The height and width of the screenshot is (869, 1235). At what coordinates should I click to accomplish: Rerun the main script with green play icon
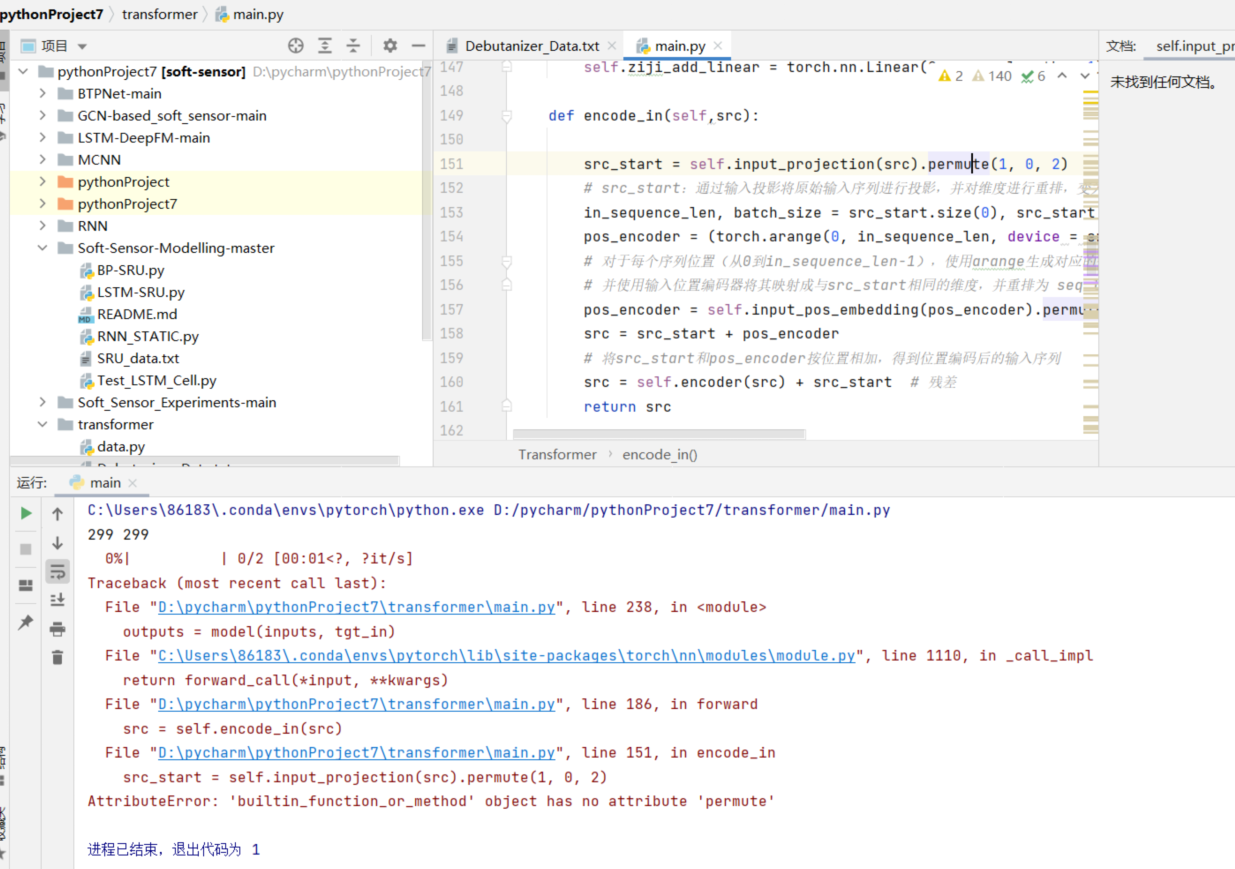click(26, 513)
